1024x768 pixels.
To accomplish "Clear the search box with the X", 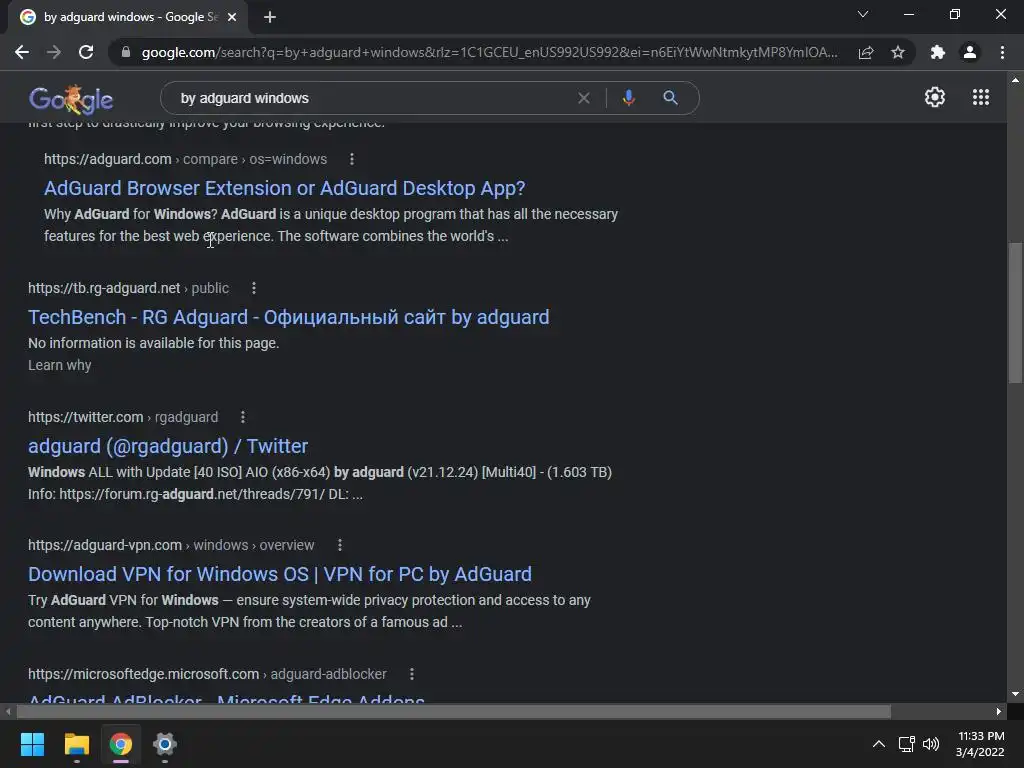I will (584, 98).
